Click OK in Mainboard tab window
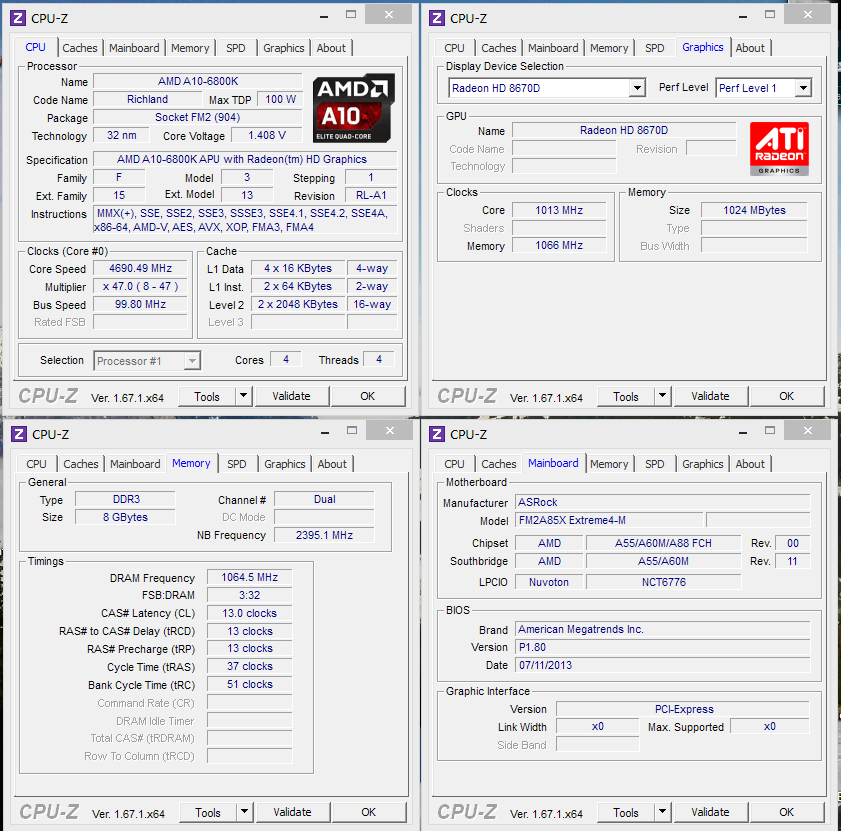 [786, 812]
